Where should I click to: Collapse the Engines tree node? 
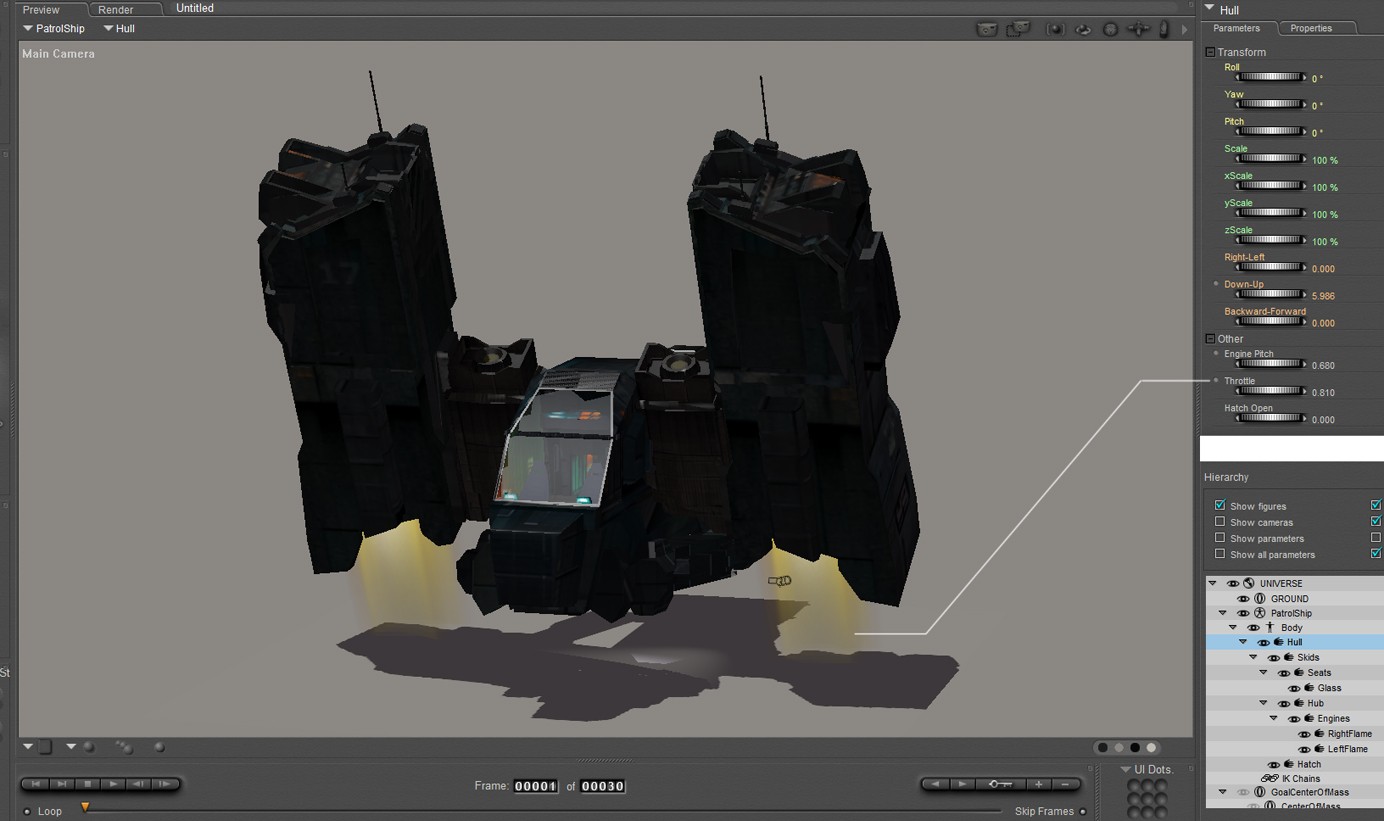point(1274,718)
